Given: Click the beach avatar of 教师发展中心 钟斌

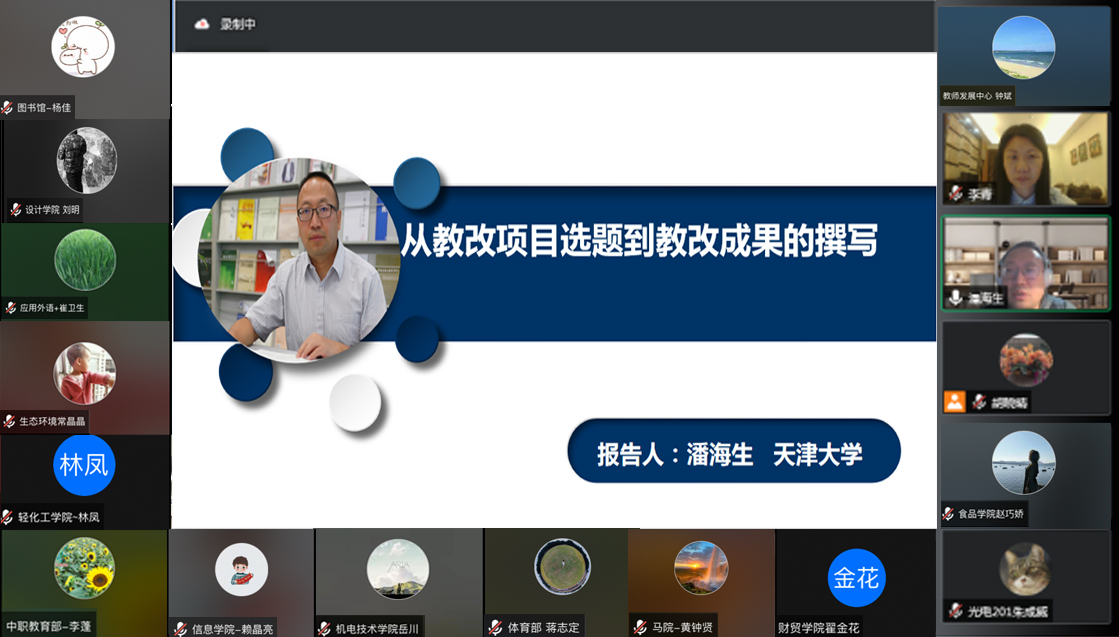Looking at the screenshot, I should [x=1023, y=47].
